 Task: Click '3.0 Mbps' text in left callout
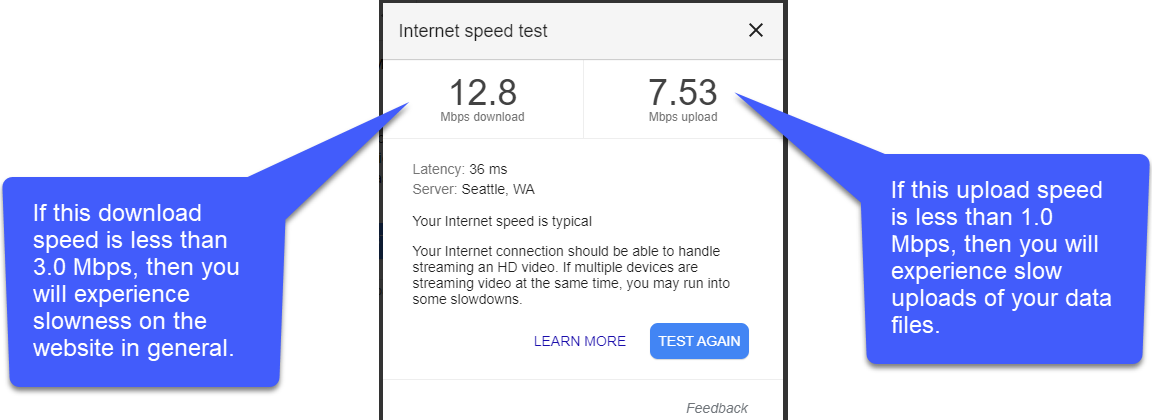[86, 267]
